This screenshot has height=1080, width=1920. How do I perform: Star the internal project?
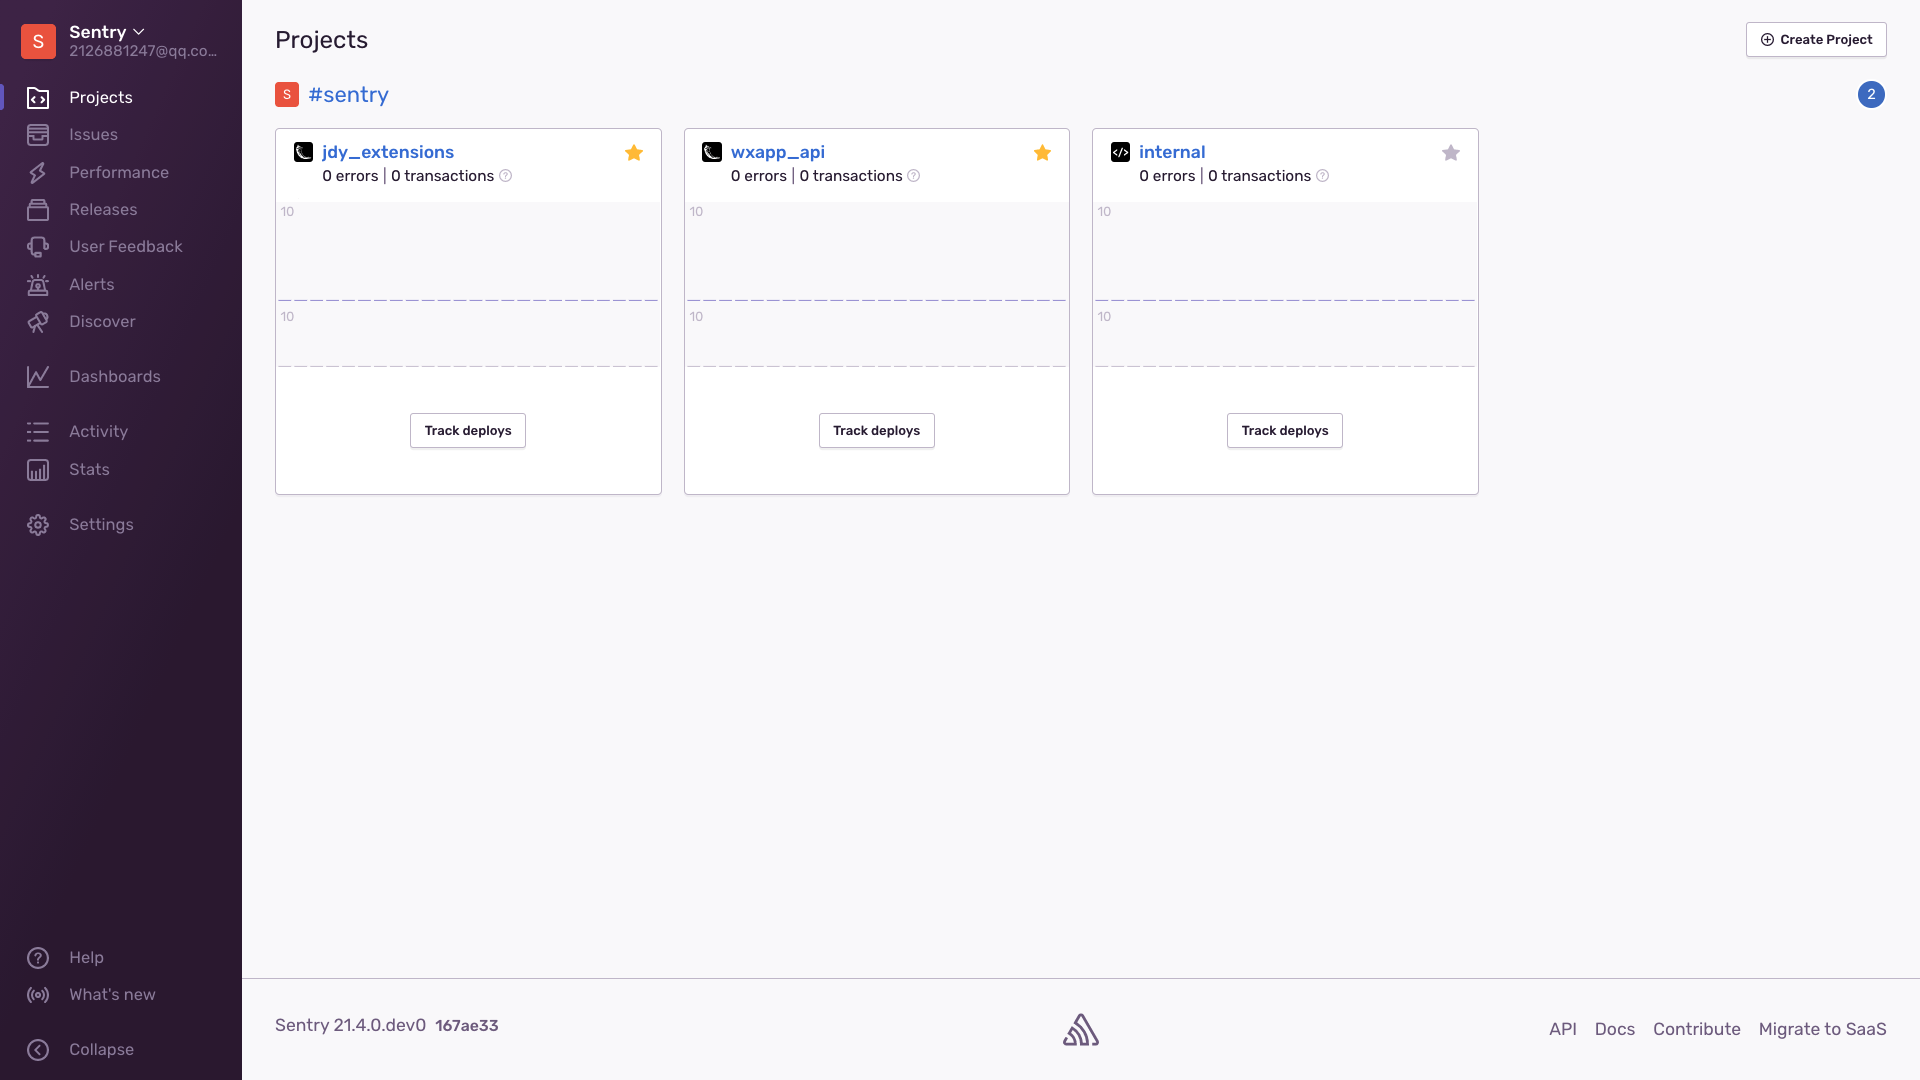coord(1451,153)
